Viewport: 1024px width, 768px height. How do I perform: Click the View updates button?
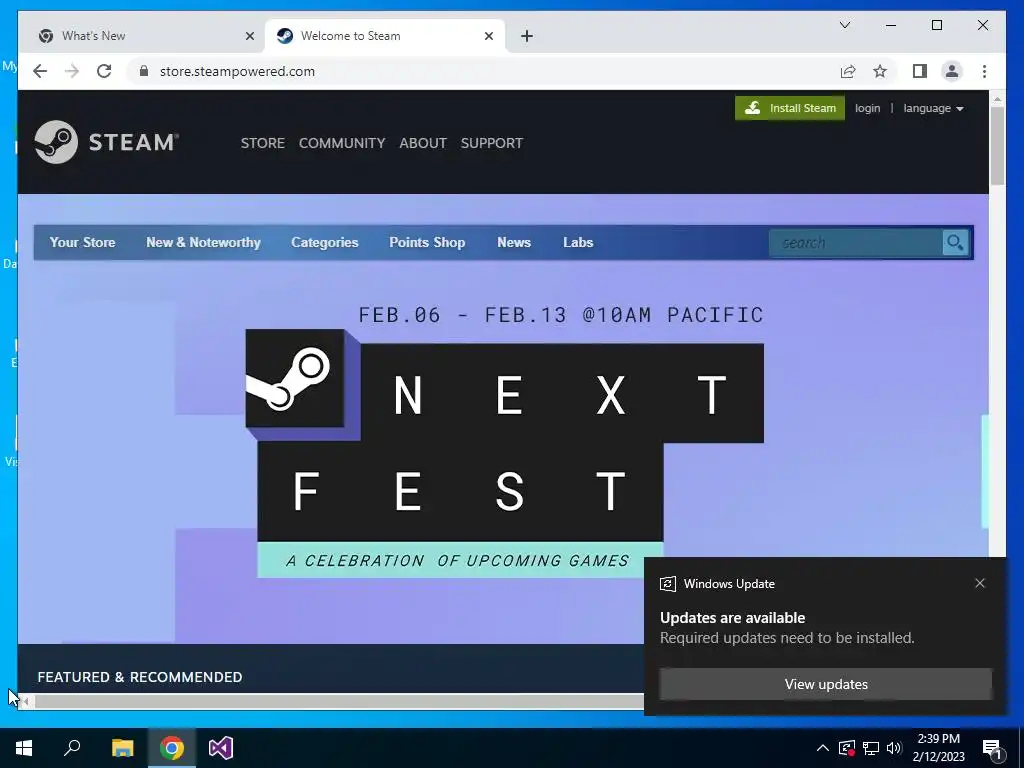pyautogui.click(x=825, y=684)
